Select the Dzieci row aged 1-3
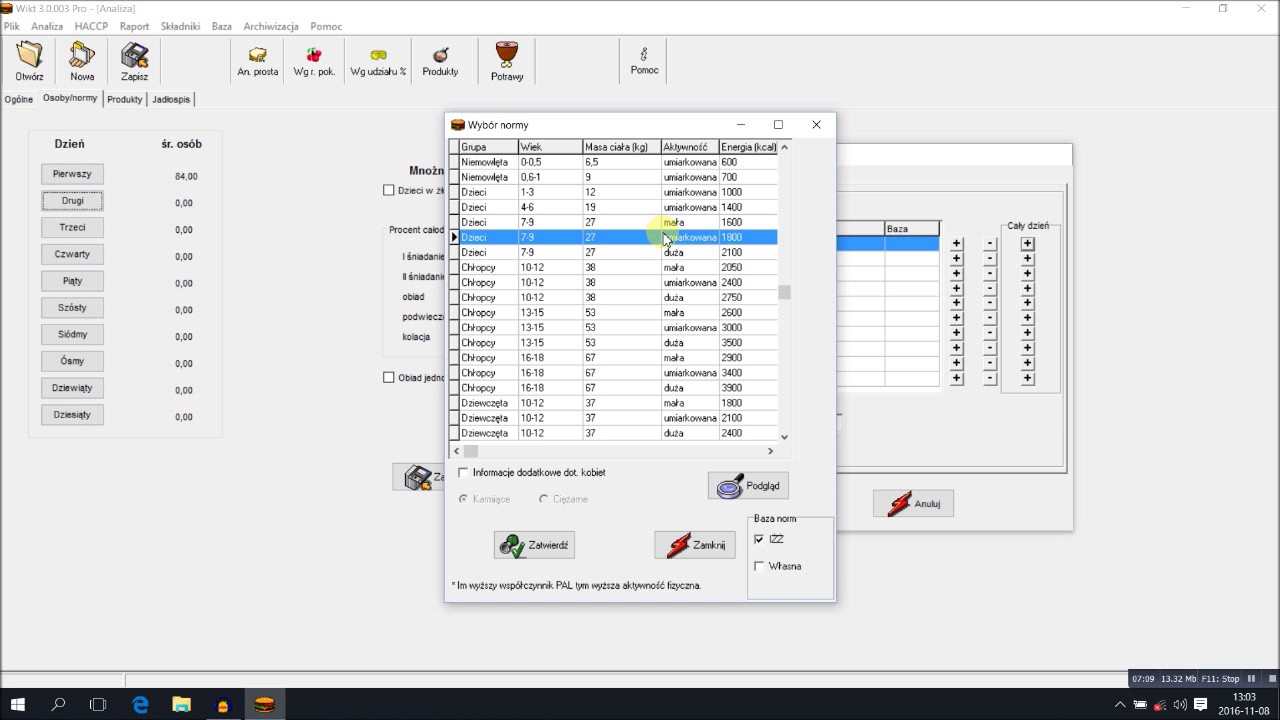1280x720 pixels. click(x=613, y=192)
